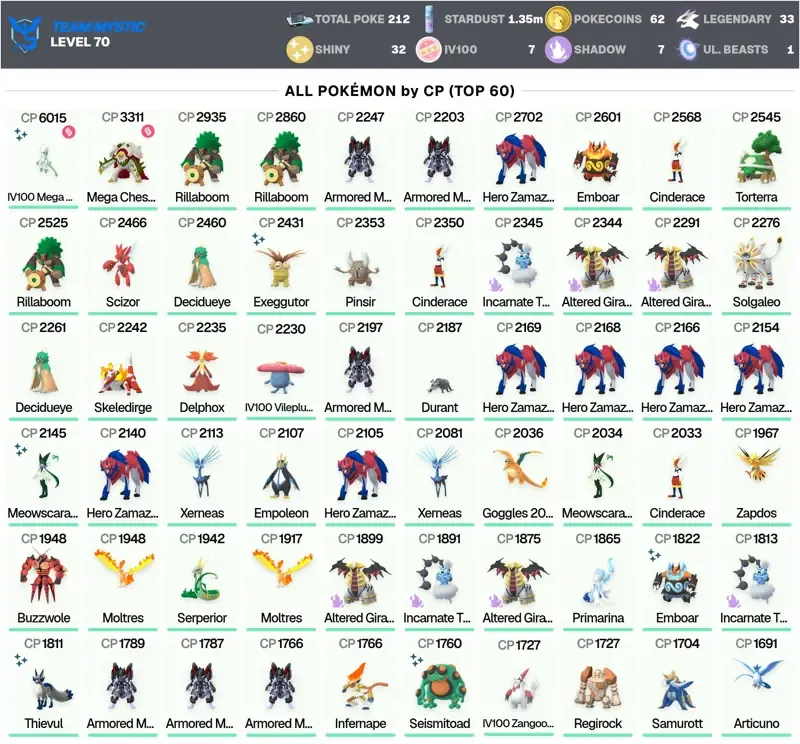Viewport: 800px width, 744px height.
Task: Click the "ALL POKÉMON by CP (TOP 60)" heading
Action: (399, 91)
